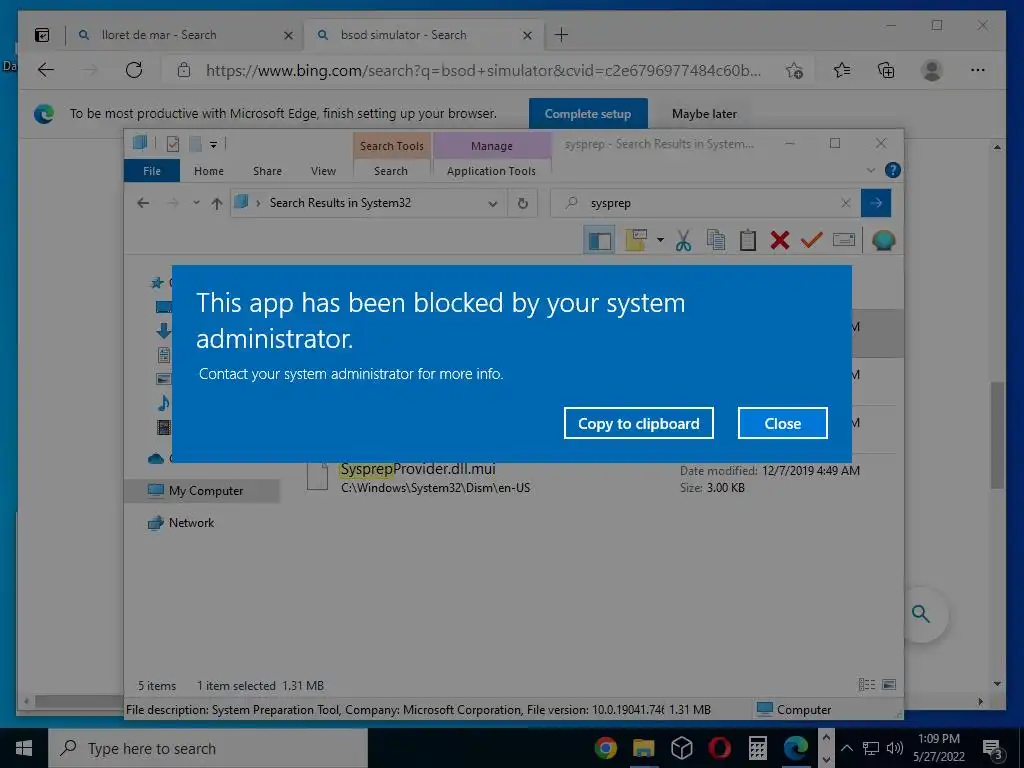Open the Windows Start menu
Viewport: 1024px width, 768px height.
pyautogui.click(x=24, y=748)
